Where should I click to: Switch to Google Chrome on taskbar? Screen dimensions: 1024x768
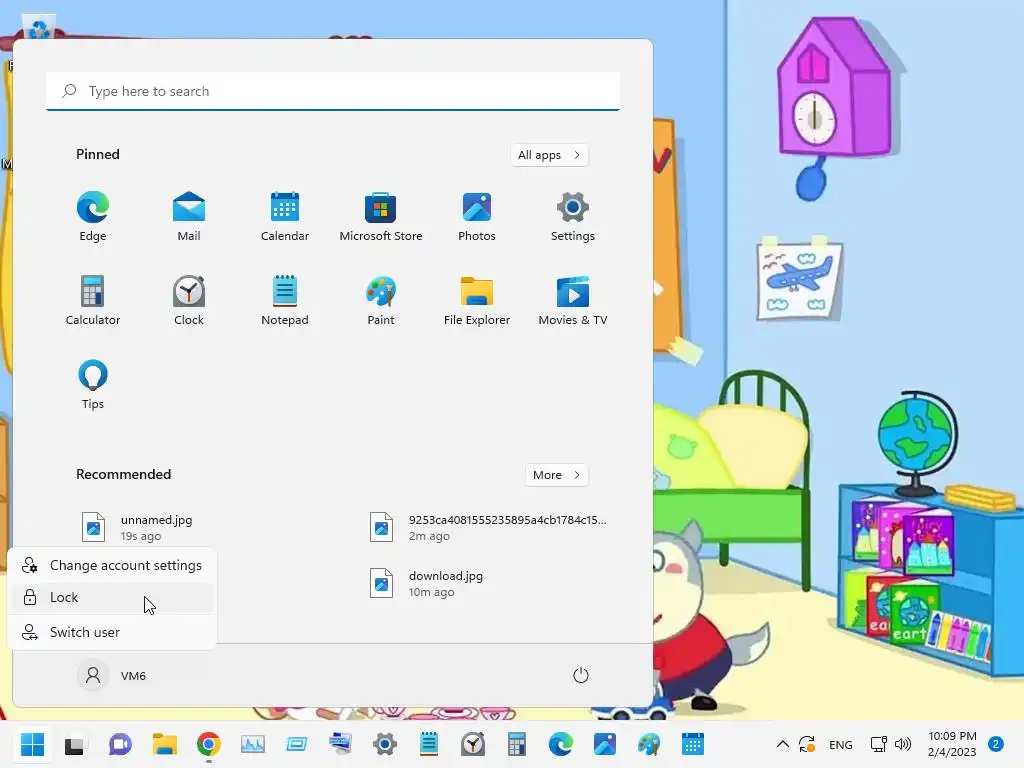point(209,744)
